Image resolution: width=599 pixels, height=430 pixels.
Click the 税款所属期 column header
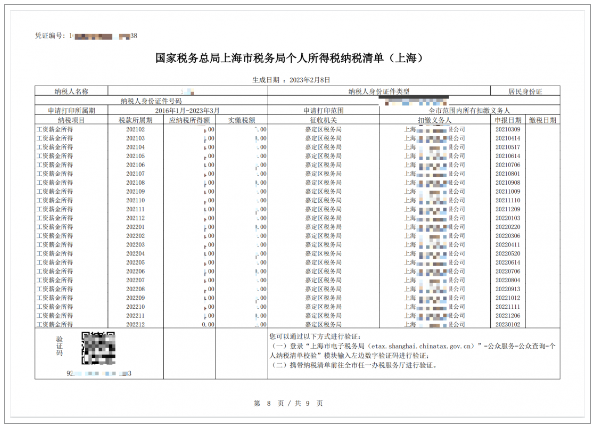pyautogui.click(x=136, y=120)
